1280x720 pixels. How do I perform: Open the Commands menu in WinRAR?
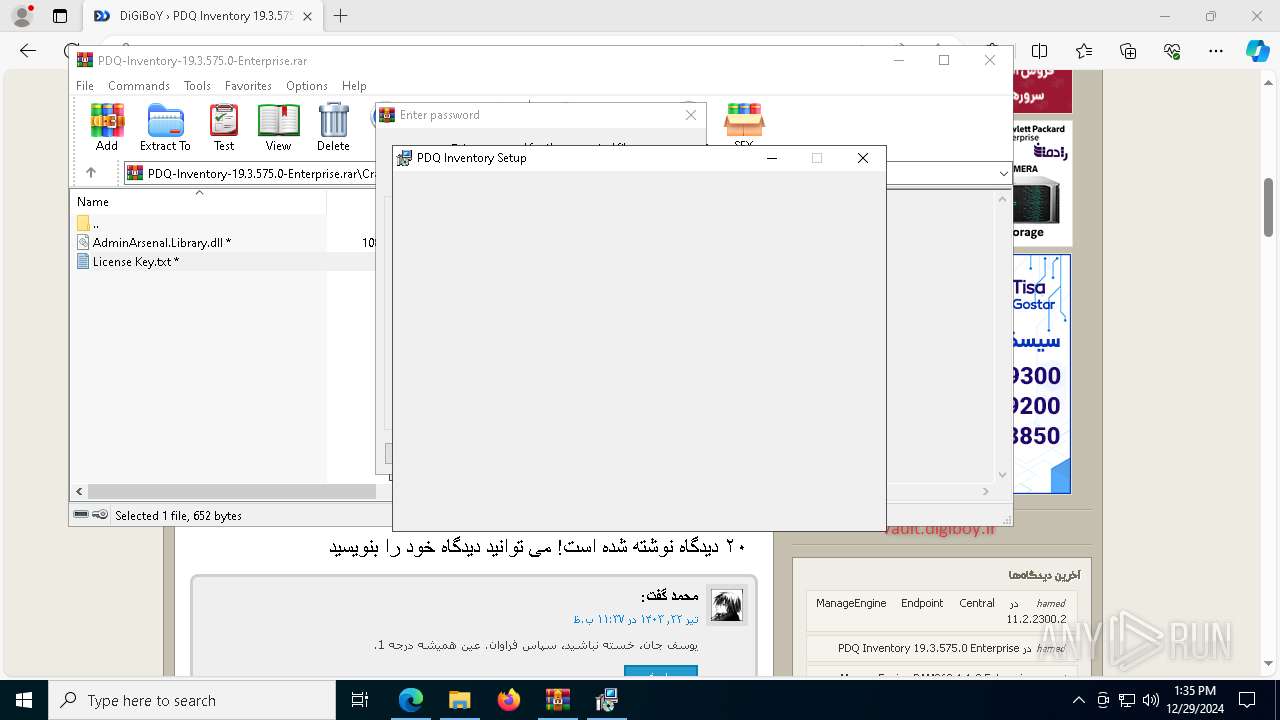point(139,86)
